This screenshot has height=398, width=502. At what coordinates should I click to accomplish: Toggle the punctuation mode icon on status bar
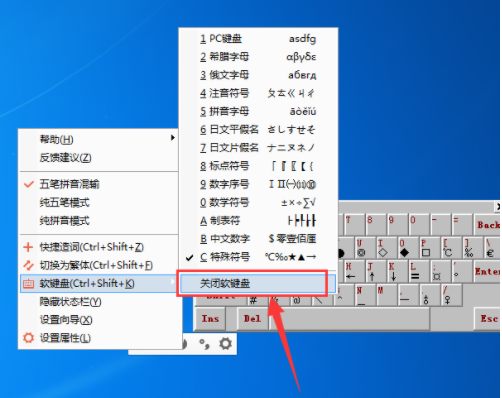(x=204, y=344)
